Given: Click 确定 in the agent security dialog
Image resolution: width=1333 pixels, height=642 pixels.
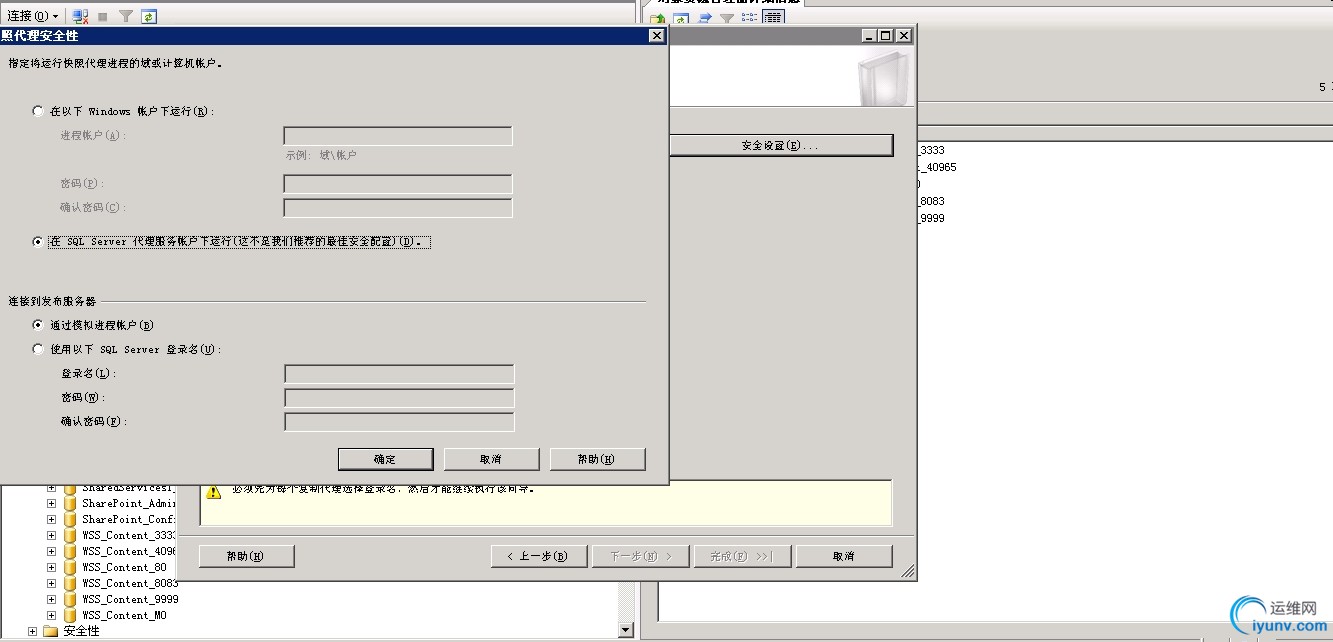Looking at the screenshot, I should click(385, 459).
